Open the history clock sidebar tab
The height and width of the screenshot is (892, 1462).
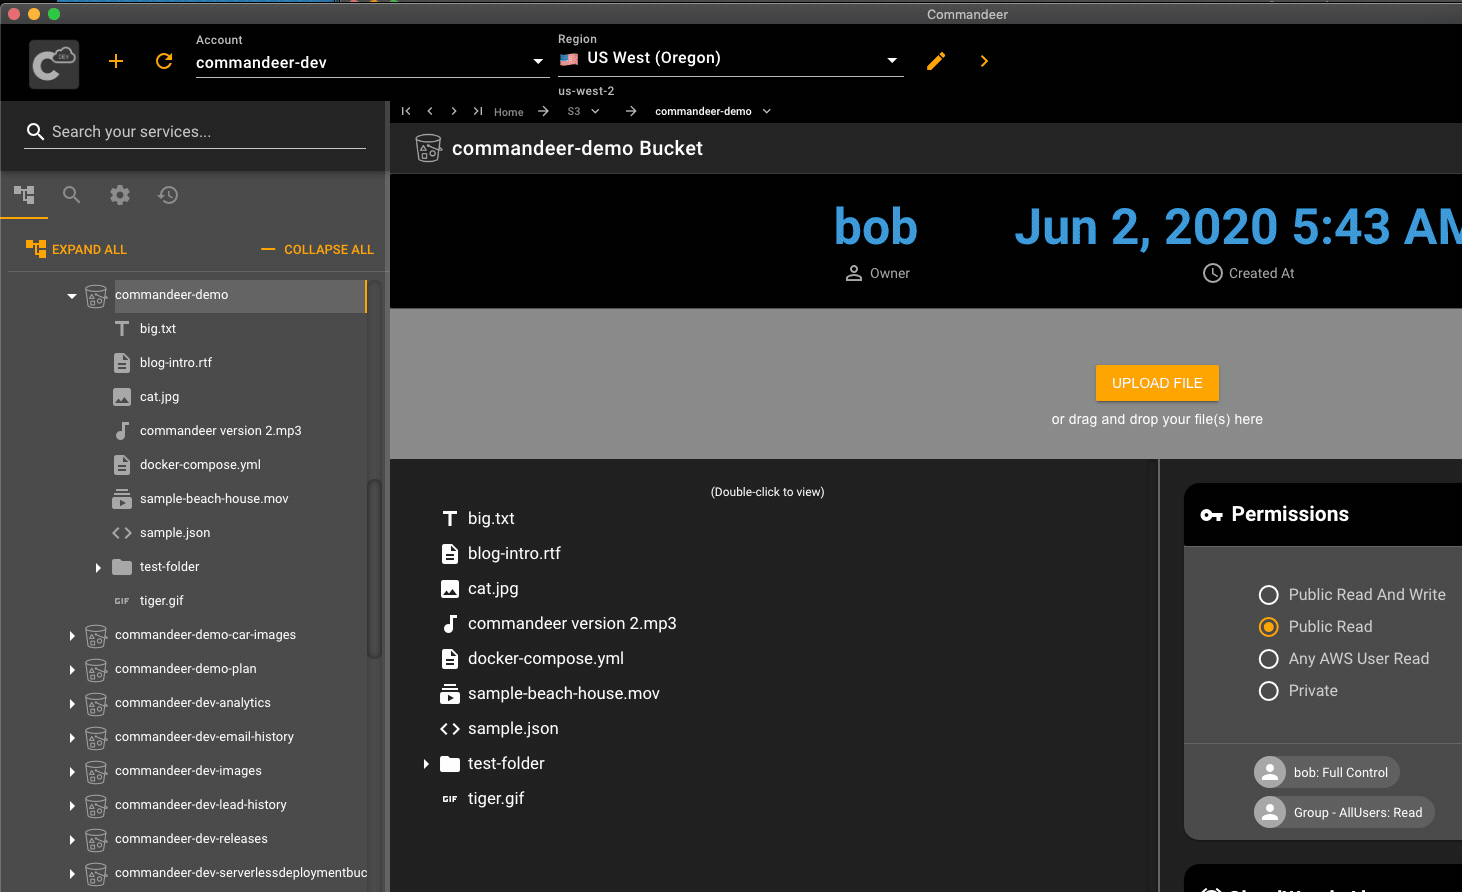coord(168,195)
